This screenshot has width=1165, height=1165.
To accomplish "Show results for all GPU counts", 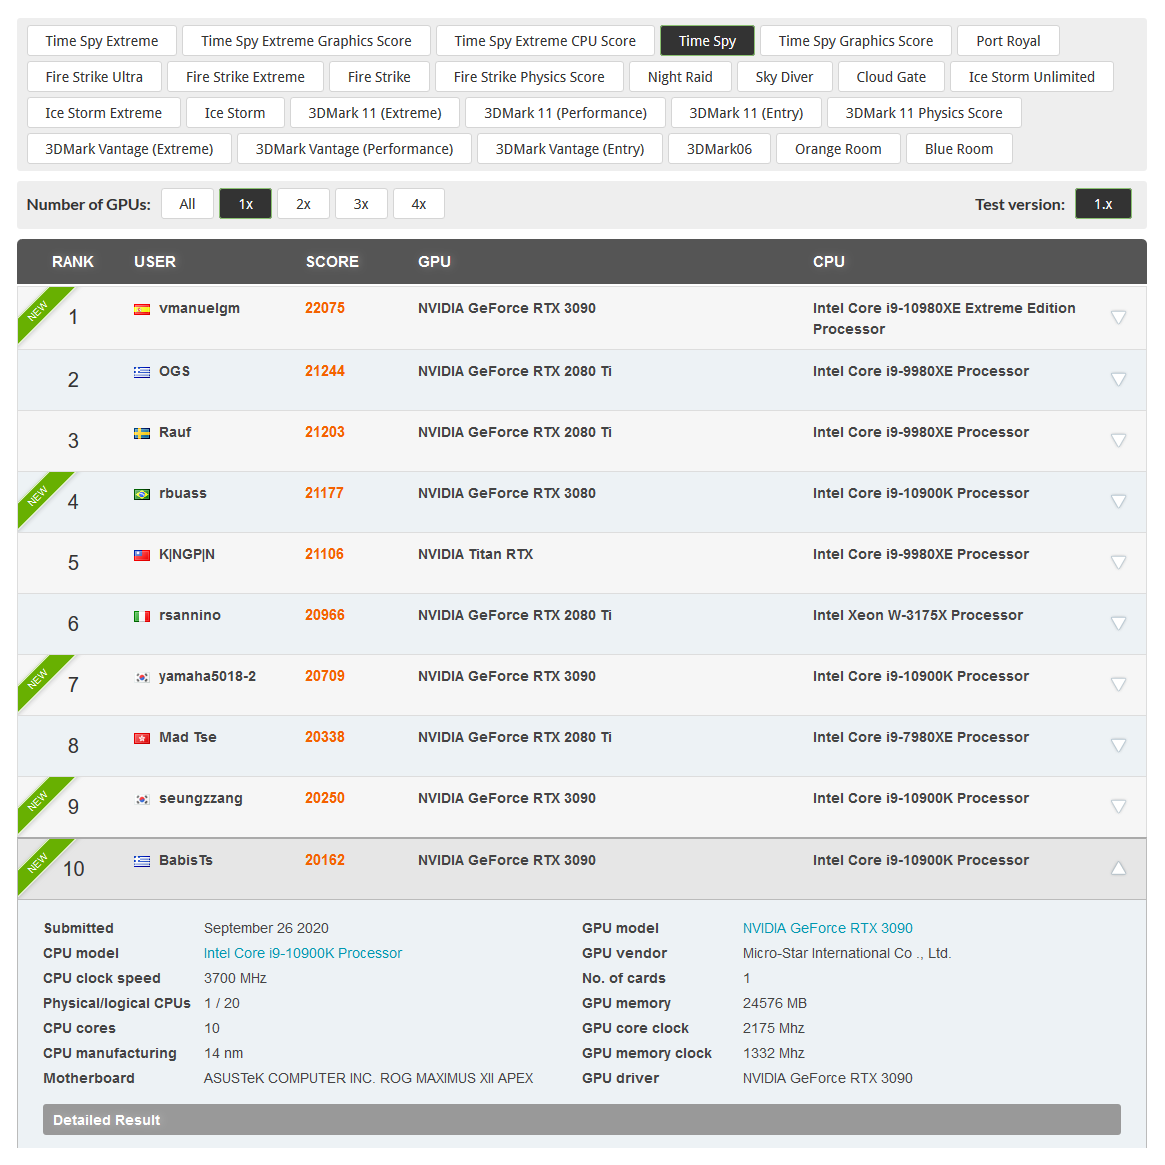I will [187, 204].
